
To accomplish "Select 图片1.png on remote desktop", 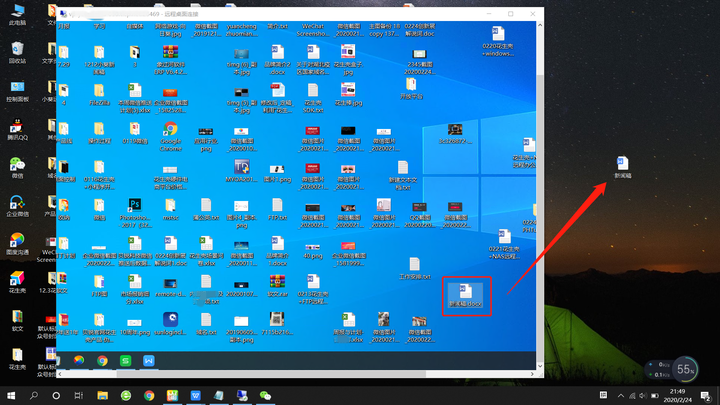I will pyautogui.click(x=277, y=174).
